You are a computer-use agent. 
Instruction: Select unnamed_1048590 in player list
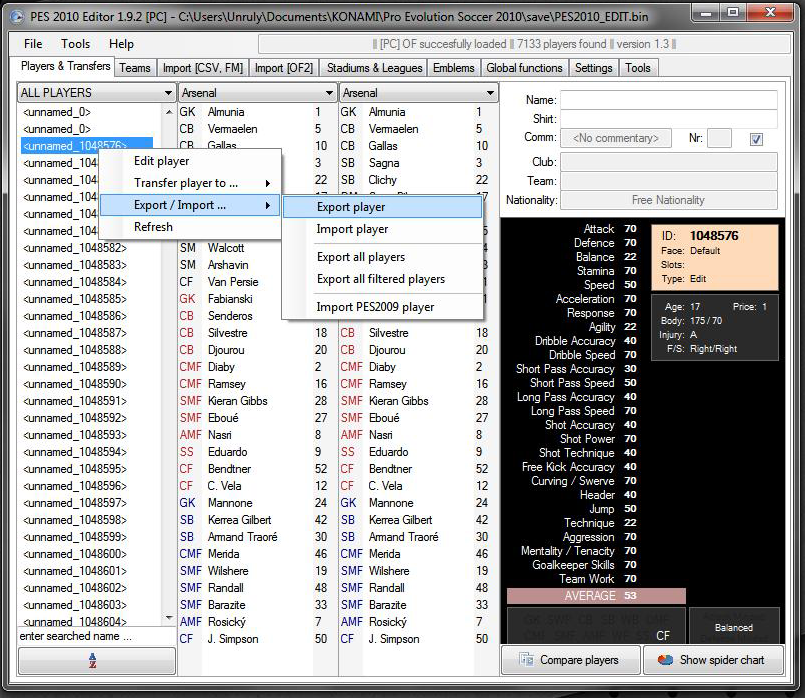coord(75,384)
